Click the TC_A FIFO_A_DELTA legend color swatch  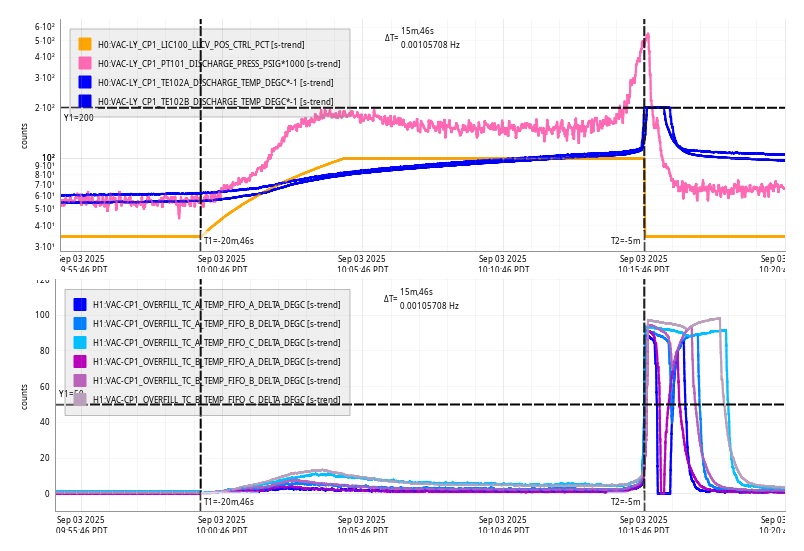[x=80, y=304]
